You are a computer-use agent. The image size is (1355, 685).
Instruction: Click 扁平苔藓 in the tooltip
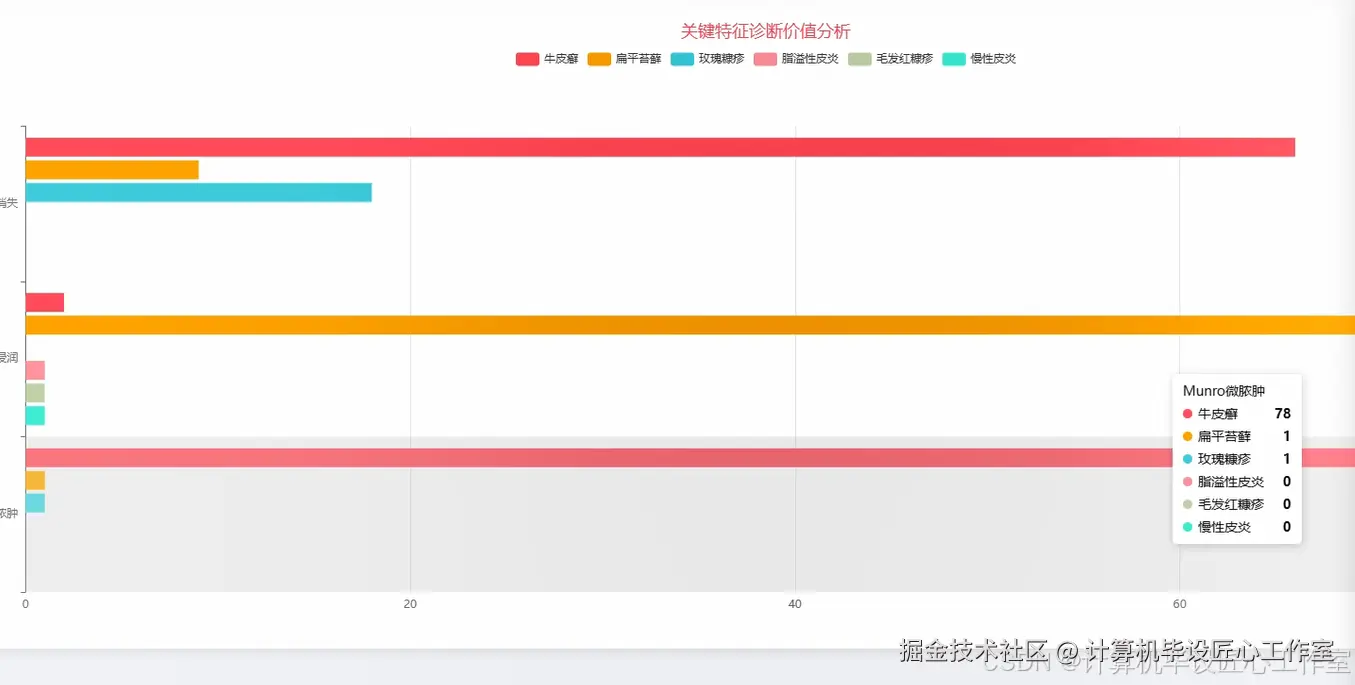(1224, 436)
